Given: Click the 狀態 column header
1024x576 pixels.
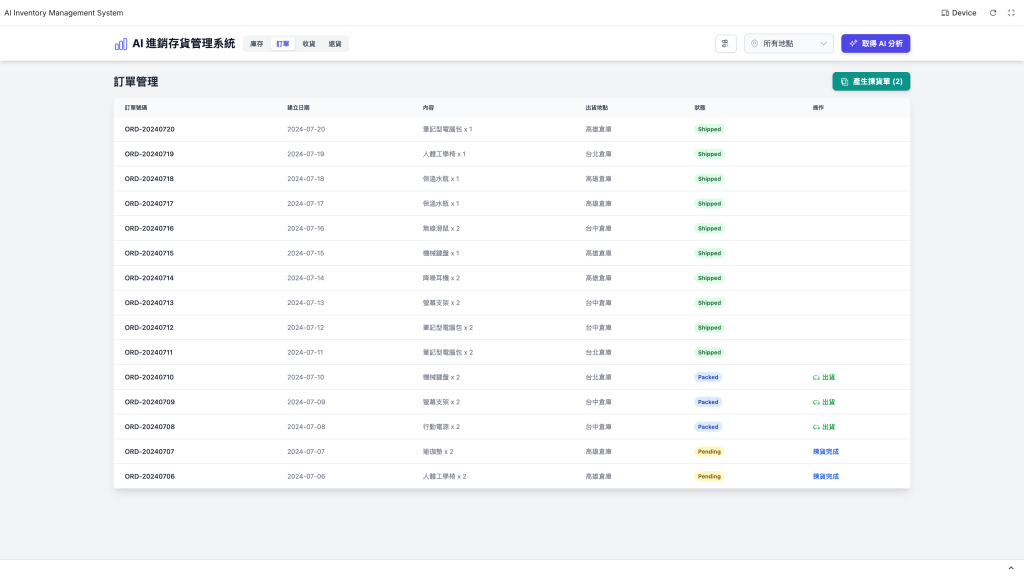Looking at the screenshot, I should (700, 108).
